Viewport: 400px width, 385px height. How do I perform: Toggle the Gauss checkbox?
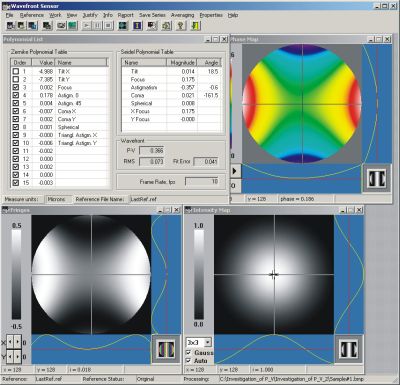click(x=189, y=353)
